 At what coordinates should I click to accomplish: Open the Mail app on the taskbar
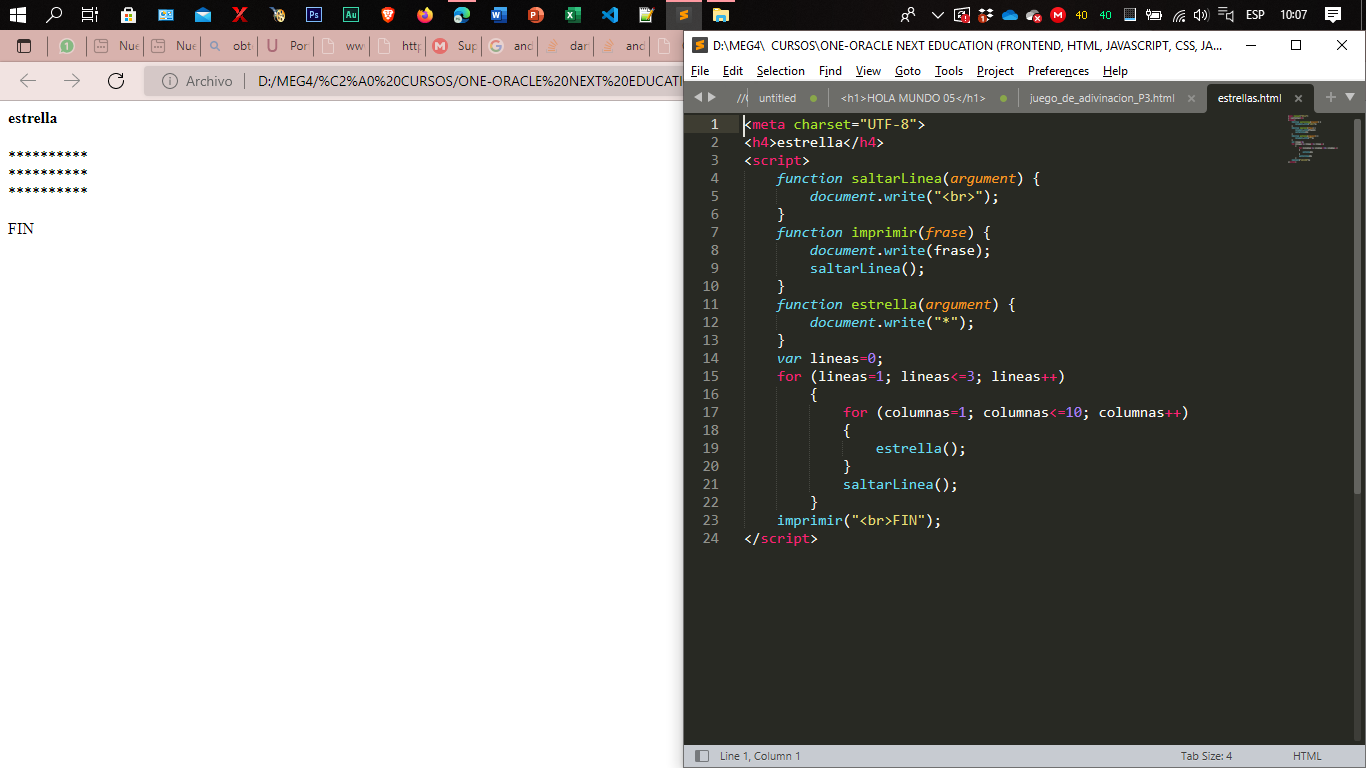(203, 15)
